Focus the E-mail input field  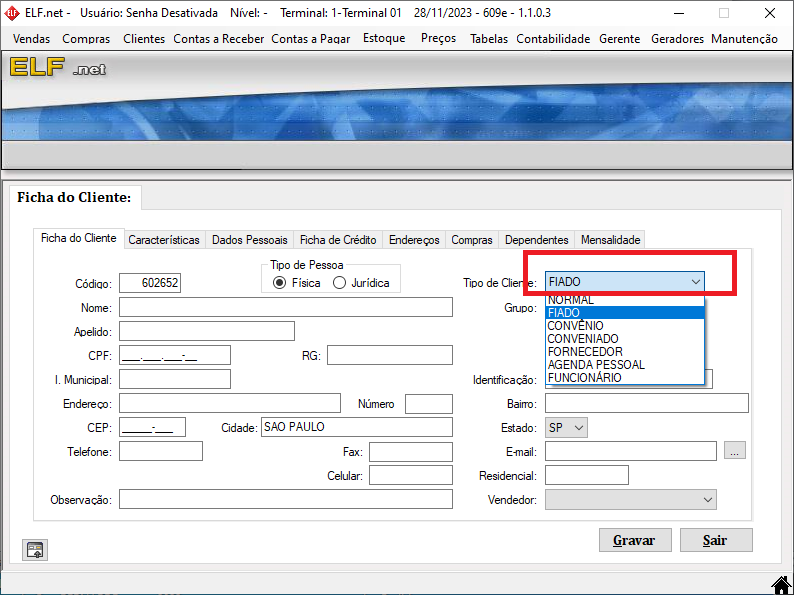click(x=631, y=451)
